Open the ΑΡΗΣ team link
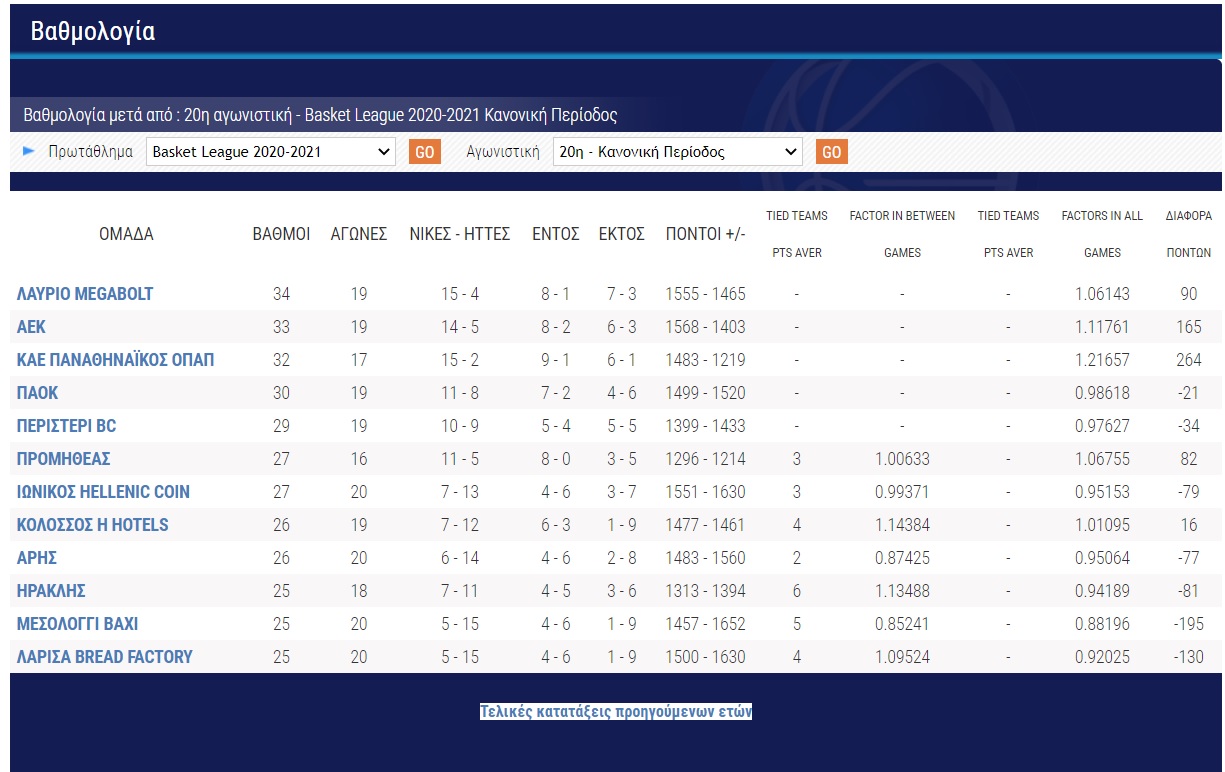Image resolution: width=1225 pixels, height=772 pixels. pyautogui.click(x=37, y=558)
